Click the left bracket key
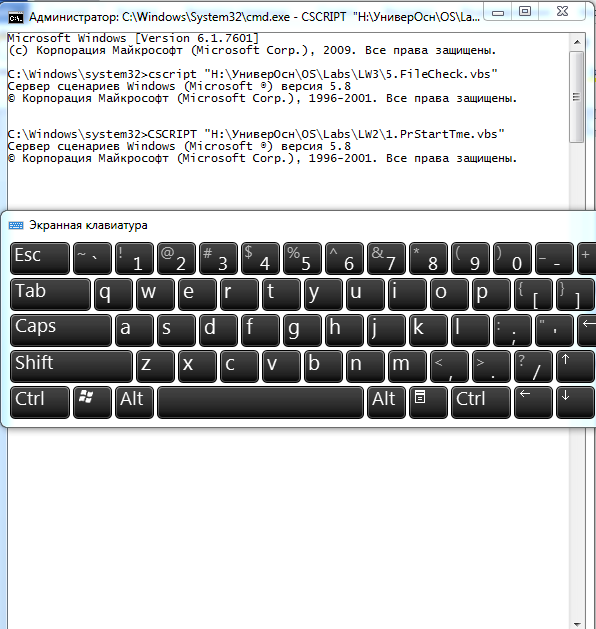 coord(533,294)
